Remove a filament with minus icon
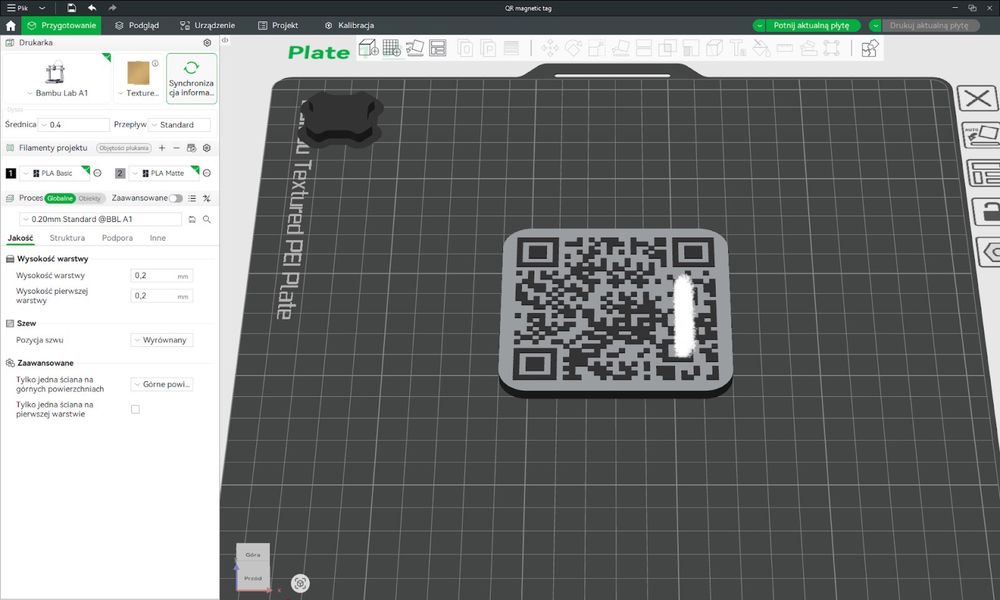 point(177,148)
